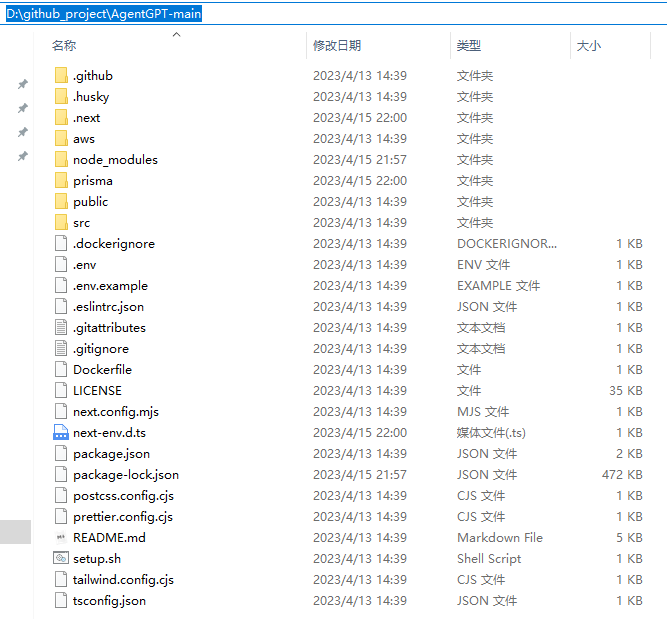
Task: Click the node_modules folder icon
Action: (61, 159)
